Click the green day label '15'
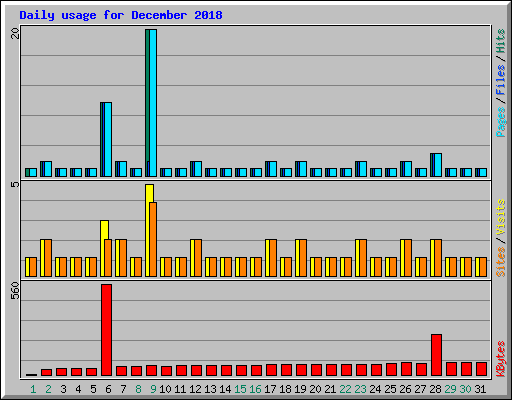Screen dimensions: 512x400 [x=240, y=389]
